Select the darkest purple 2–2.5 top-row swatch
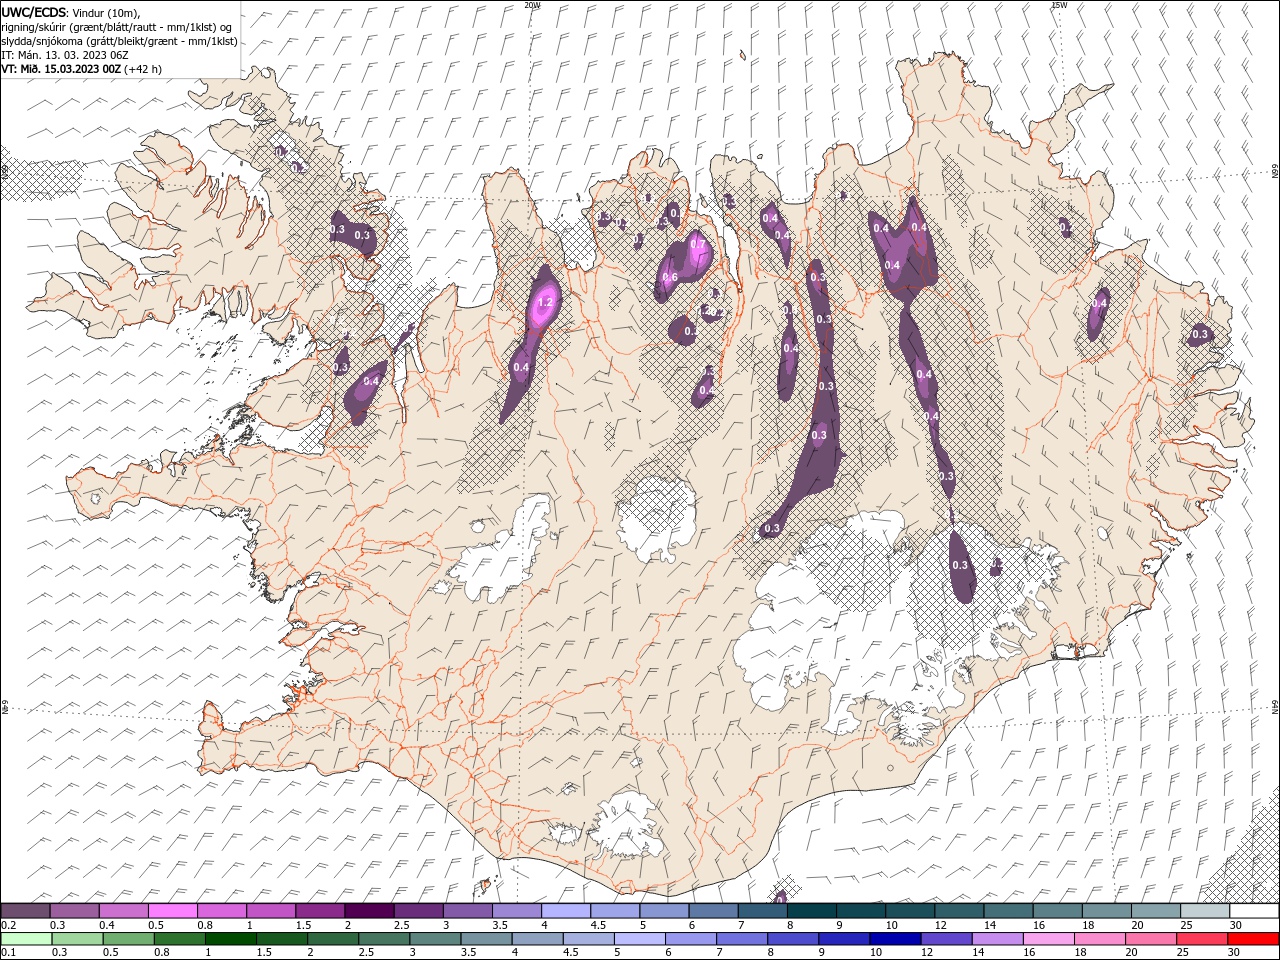The height and width of the screenshot is (960, 1280). coord(368,911)
